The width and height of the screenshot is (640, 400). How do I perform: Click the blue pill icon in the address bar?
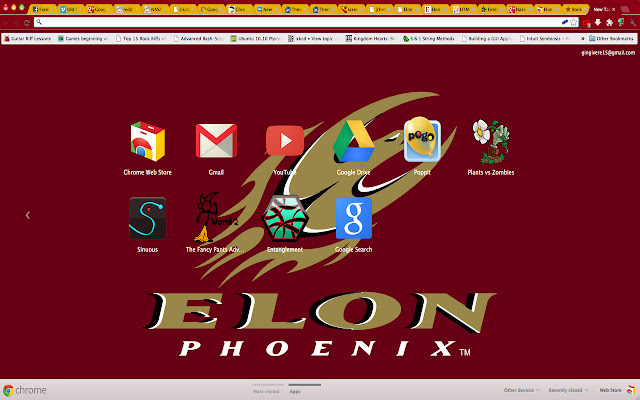tap(565, 22)
